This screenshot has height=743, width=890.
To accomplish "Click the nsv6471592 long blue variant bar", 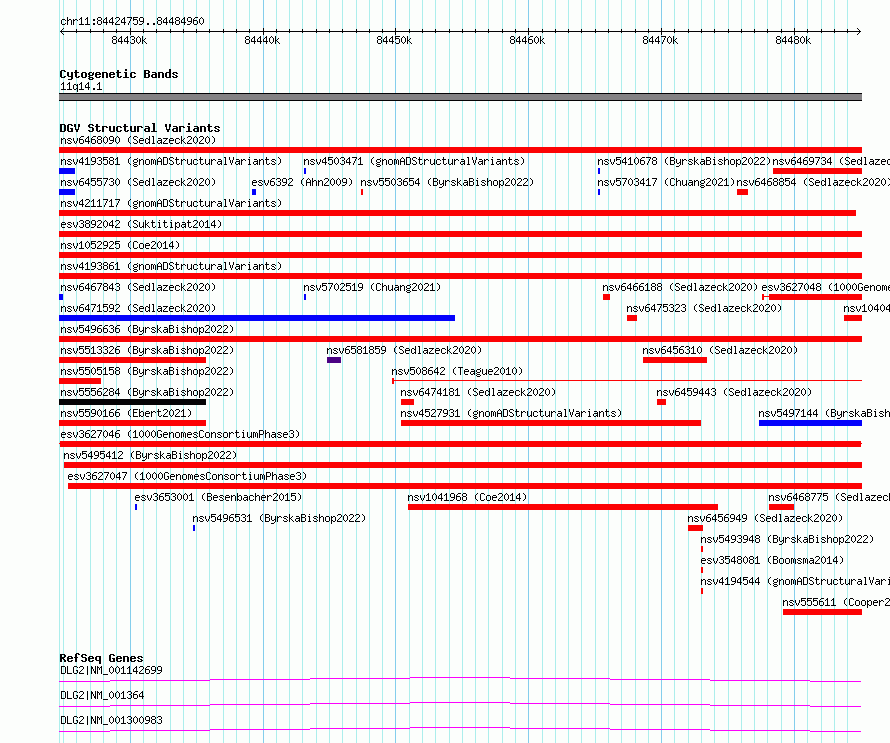I will point(257,318).
